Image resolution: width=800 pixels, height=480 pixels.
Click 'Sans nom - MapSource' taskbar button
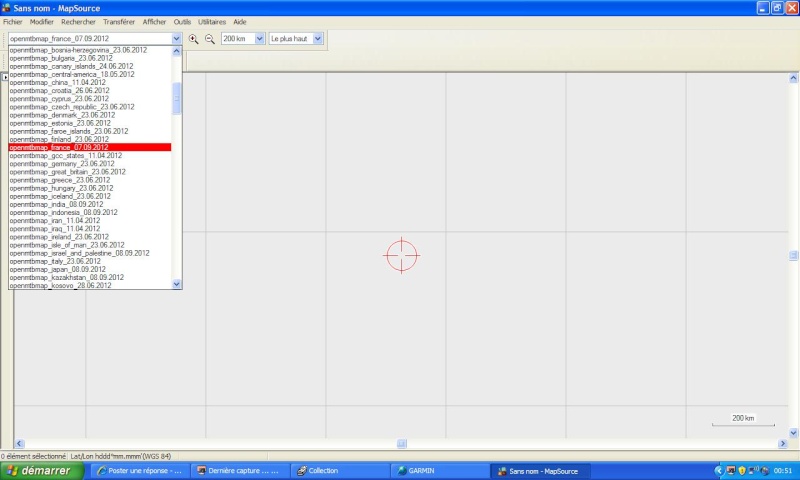click(539, 471)
